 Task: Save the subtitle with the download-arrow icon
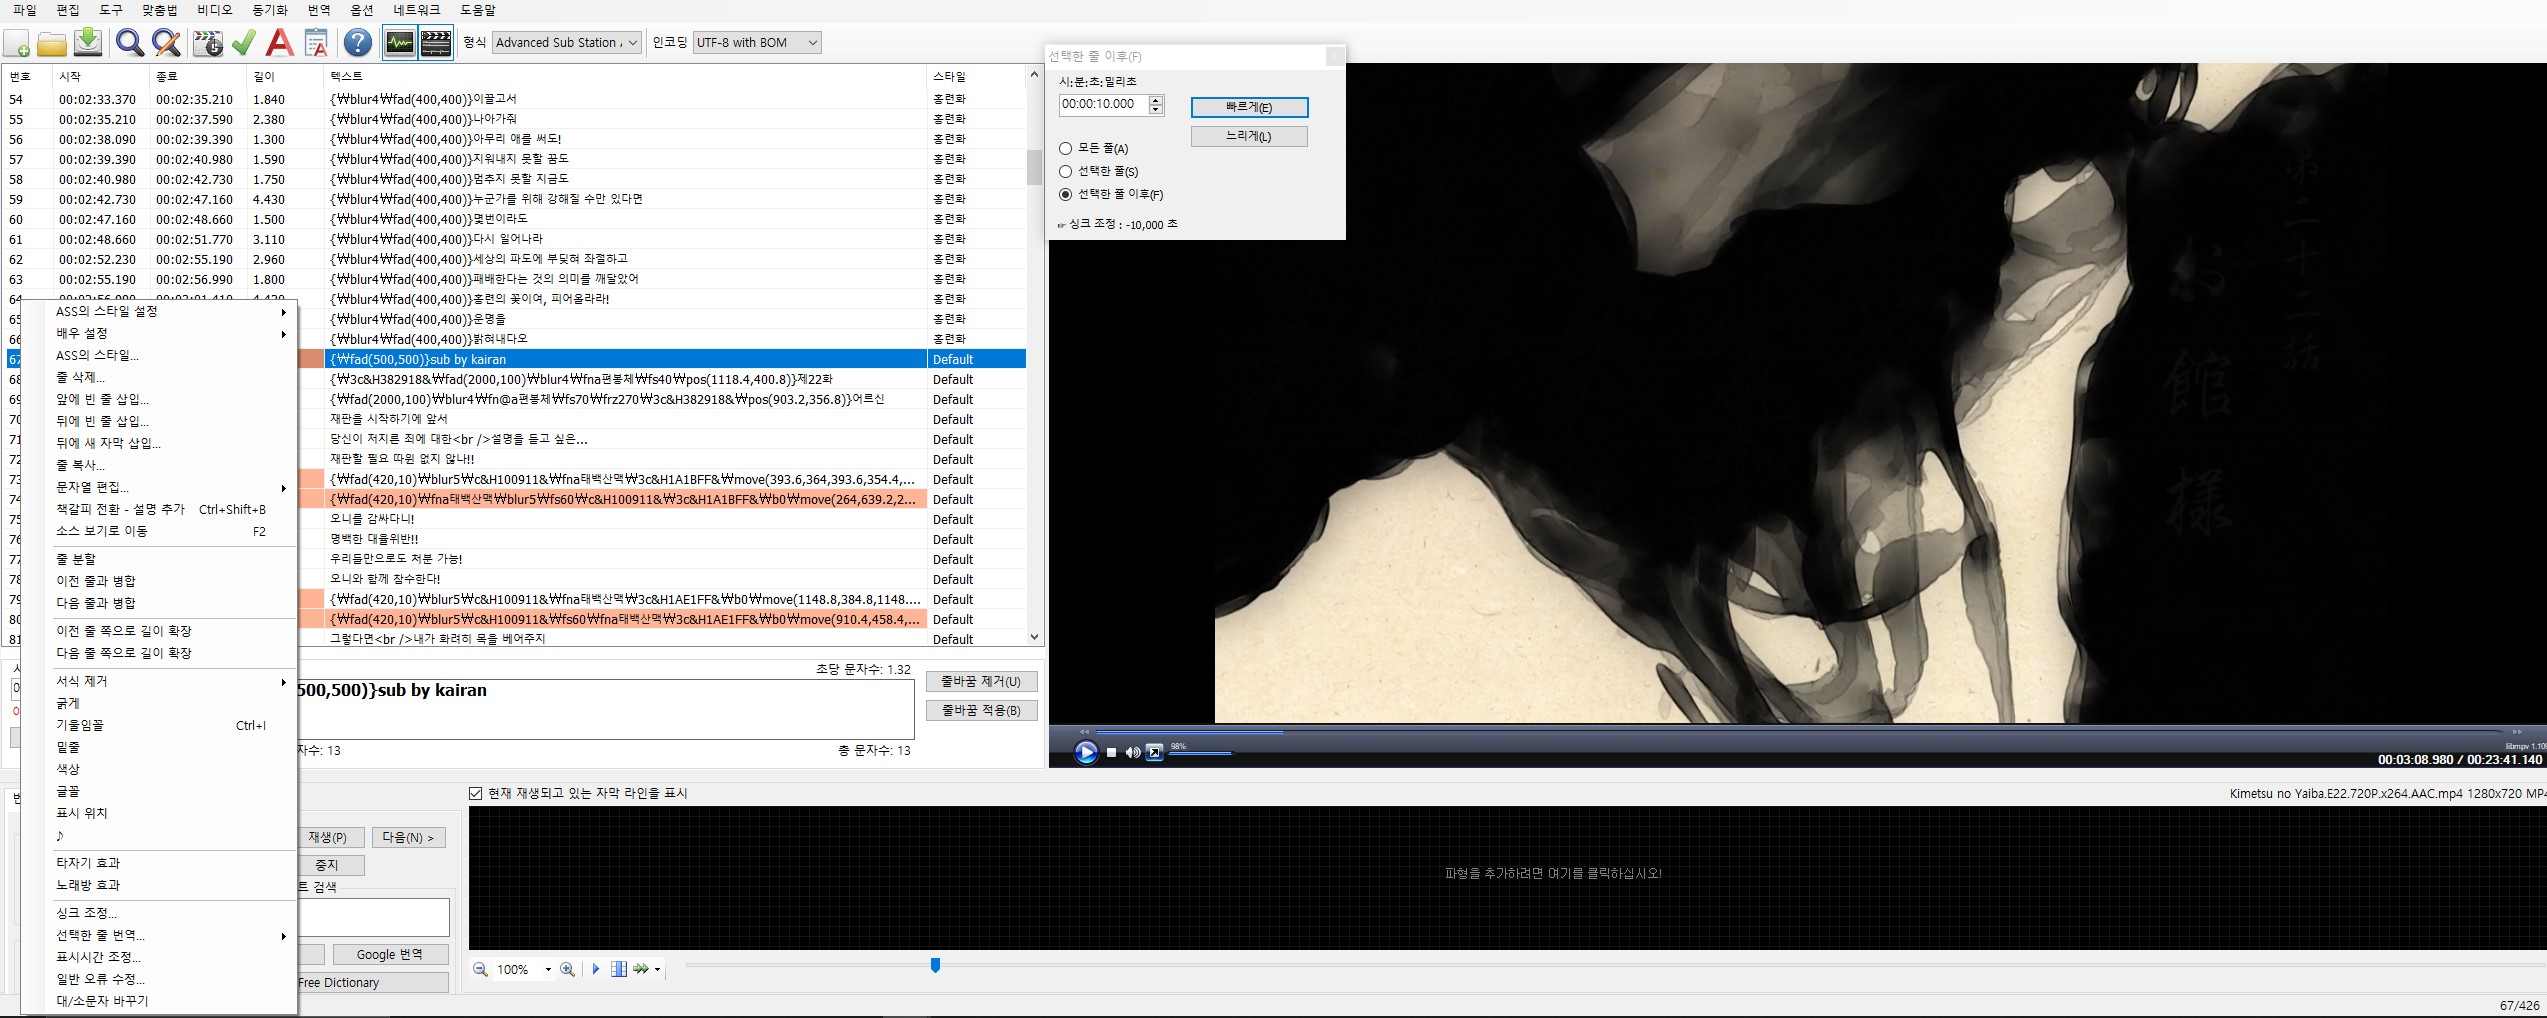coord(88,43)
